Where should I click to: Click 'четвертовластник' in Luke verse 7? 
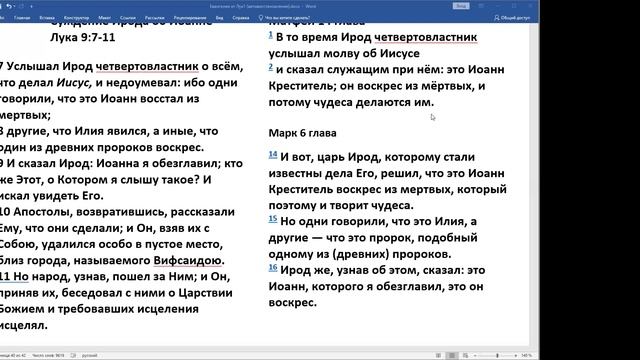tap(147, 67)
